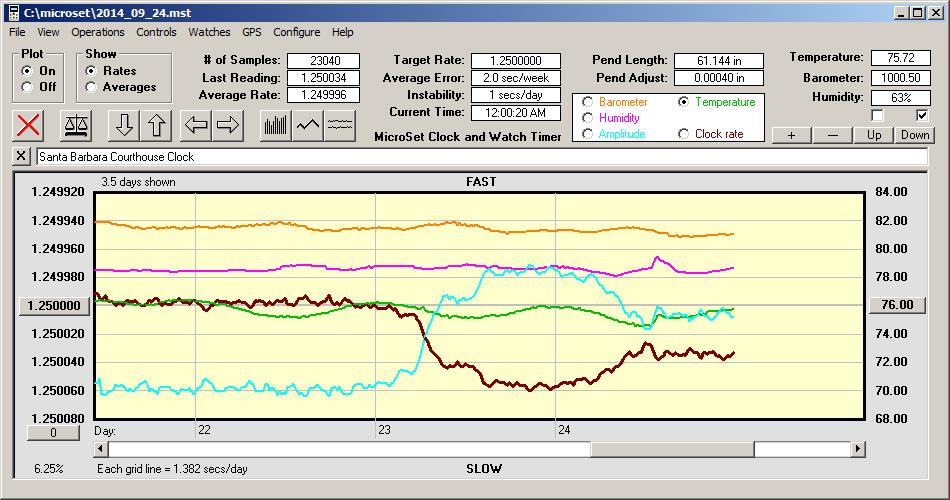Turn Plot Off radio button
Viewport: 950px width, 500px height.
(x=27, y=87)
